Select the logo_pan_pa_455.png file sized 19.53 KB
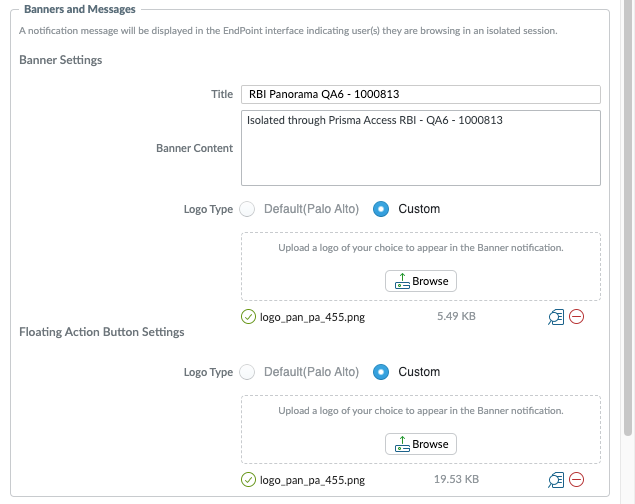This screenshot has width=635, height=504. (x=312, y=480)
